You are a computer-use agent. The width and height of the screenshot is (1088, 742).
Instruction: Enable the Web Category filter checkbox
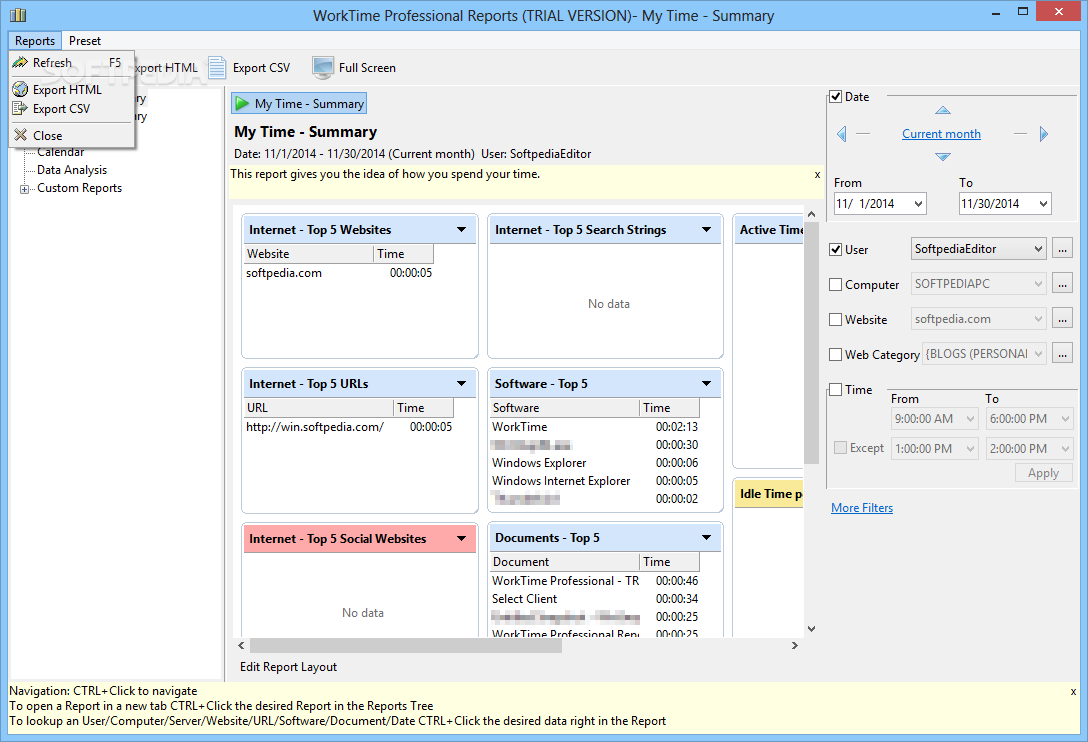[835, 355]
